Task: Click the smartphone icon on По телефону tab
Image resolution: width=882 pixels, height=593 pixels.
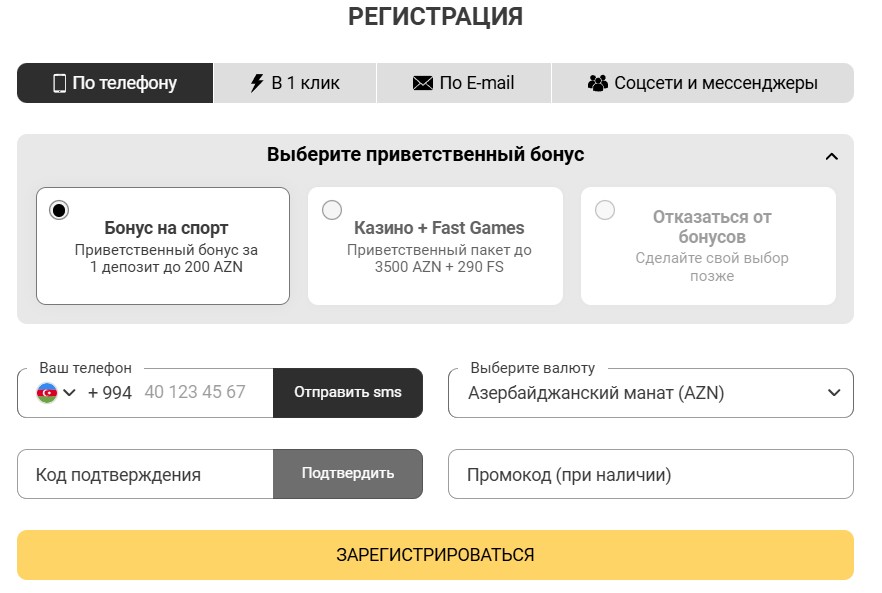Action: (x=60, y=84)
